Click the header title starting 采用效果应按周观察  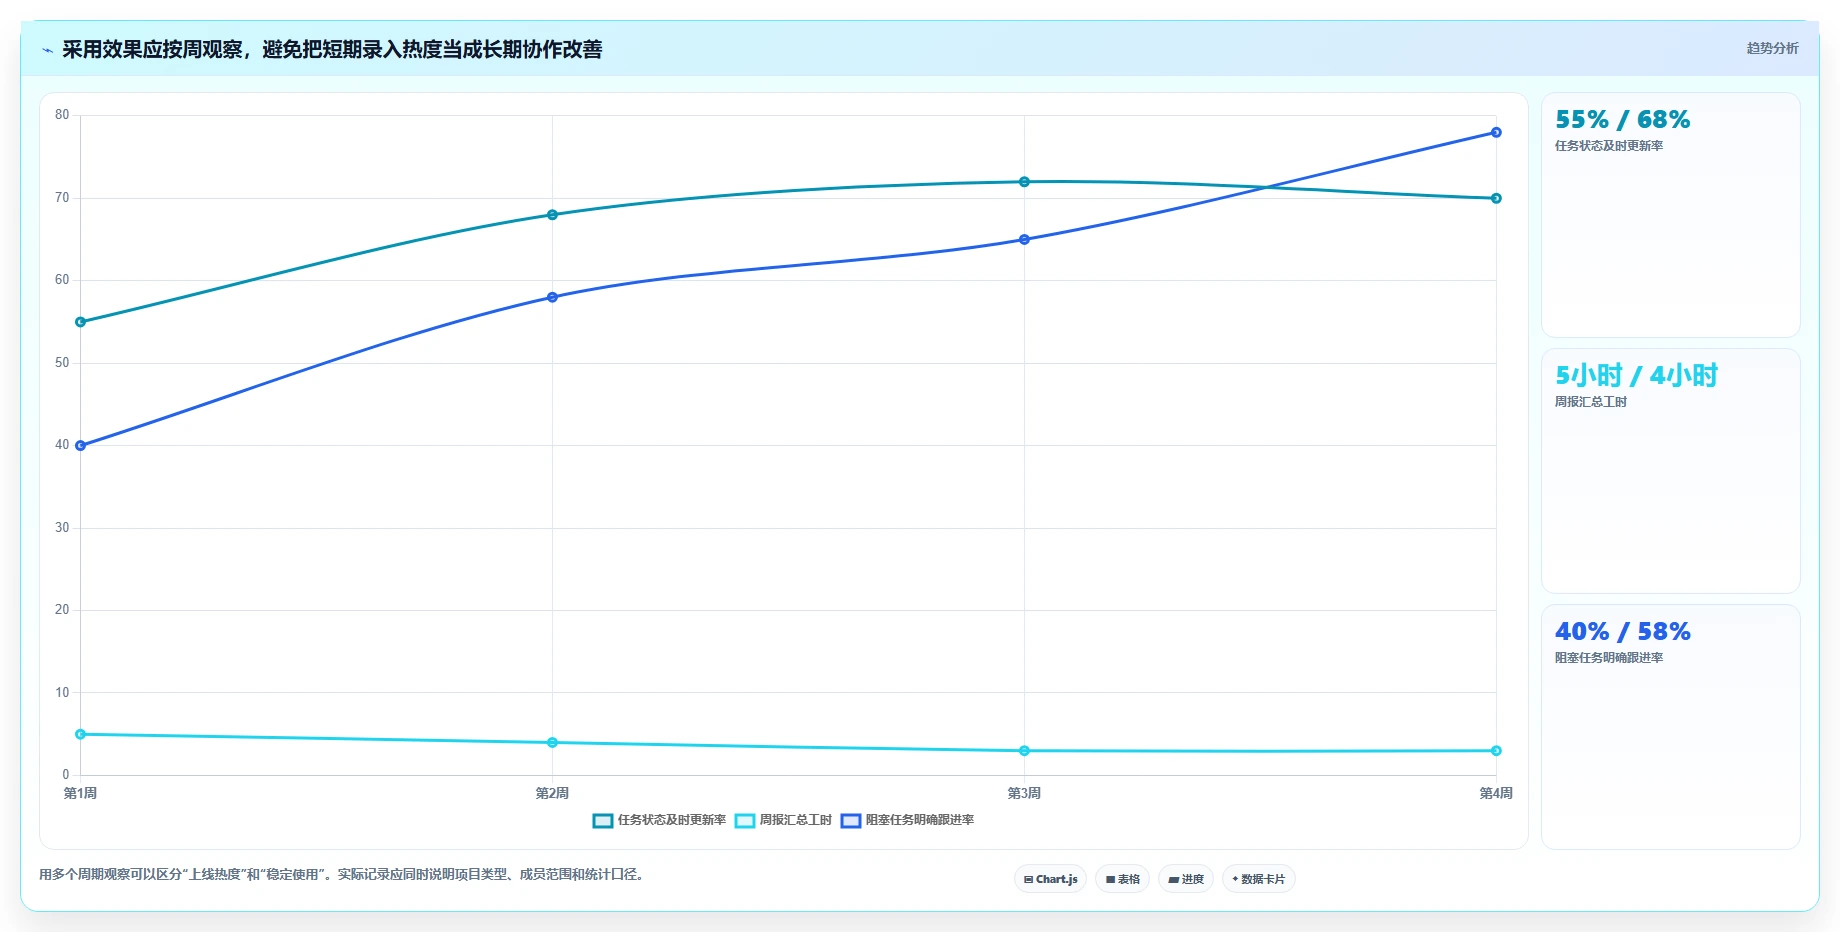point(332,50)
